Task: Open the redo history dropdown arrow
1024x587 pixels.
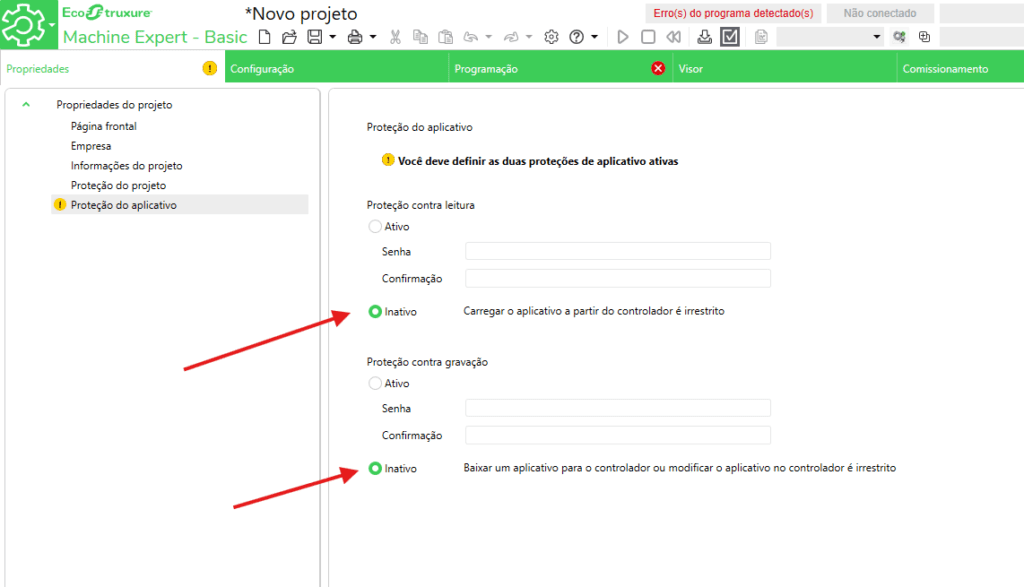Action: (x=529, y=37)
